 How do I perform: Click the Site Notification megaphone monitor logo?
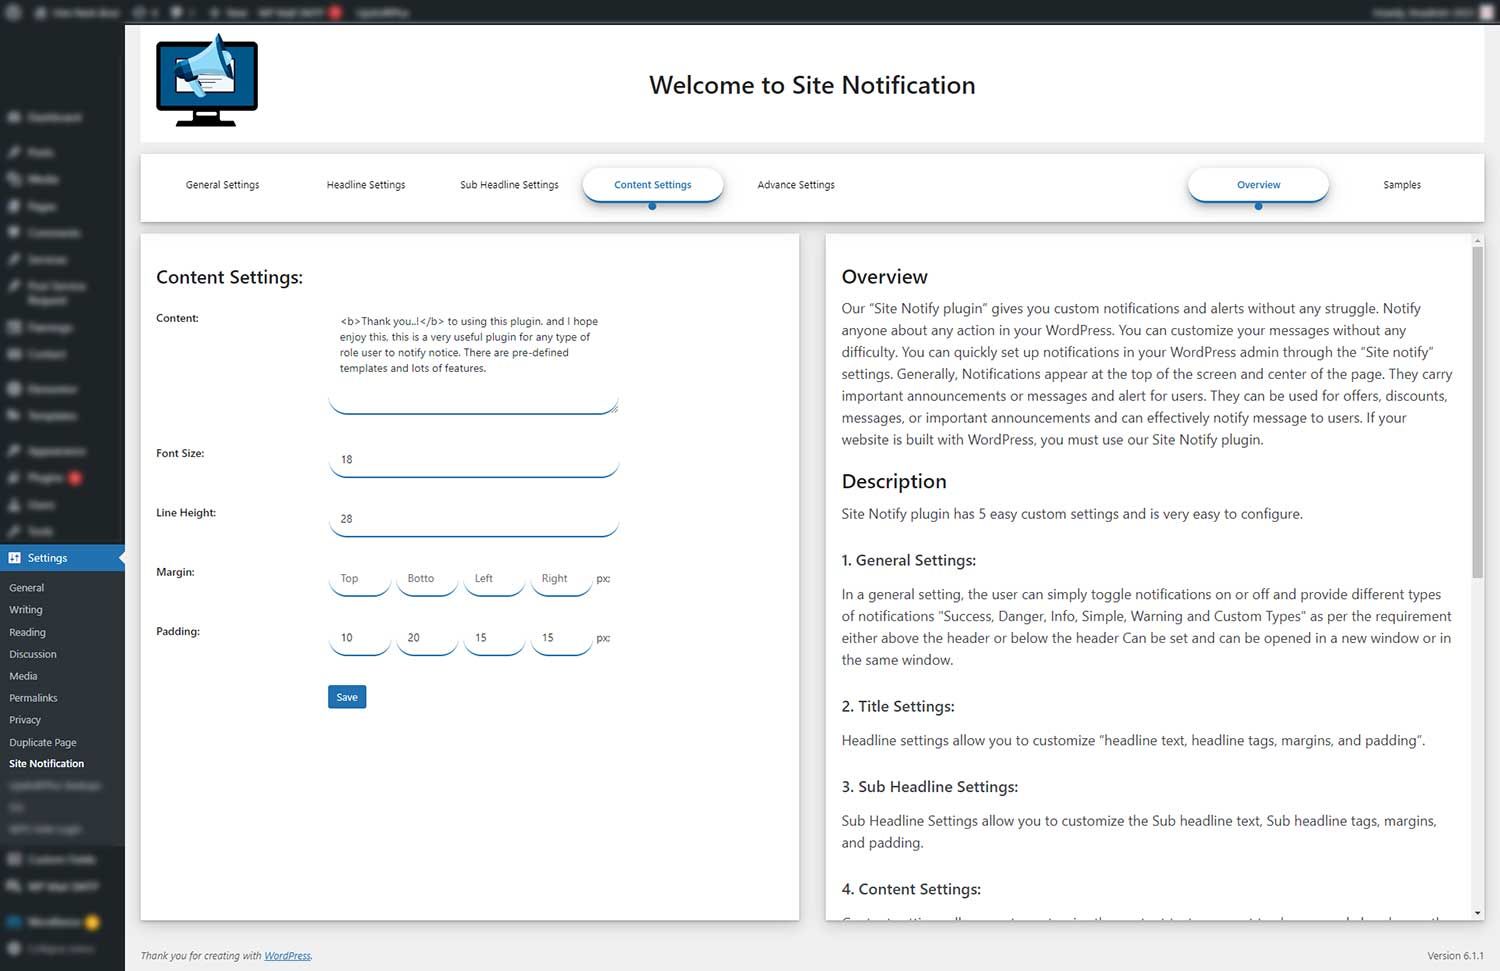[x=207, y=81]
